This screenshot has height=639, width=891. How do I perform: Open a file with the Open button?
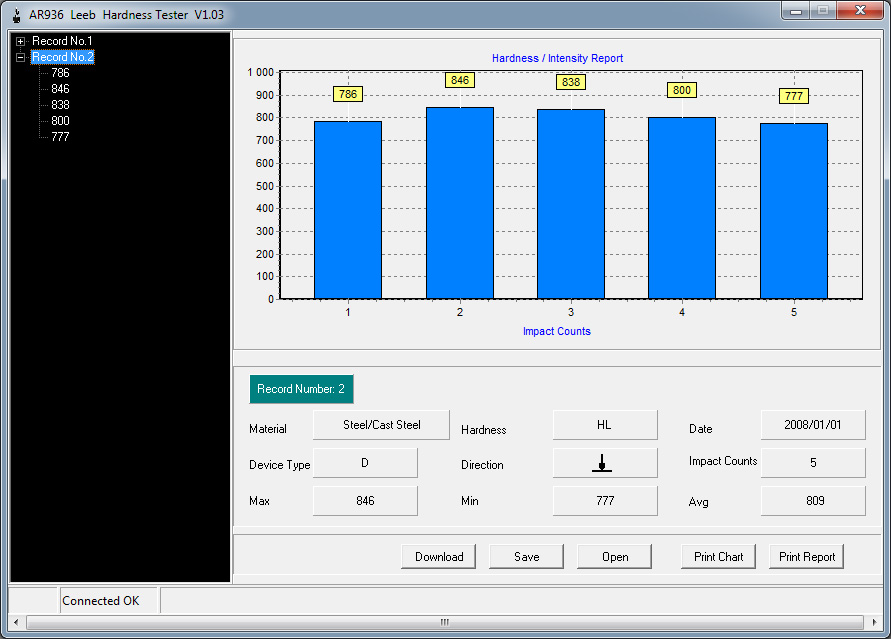[614, 557]
